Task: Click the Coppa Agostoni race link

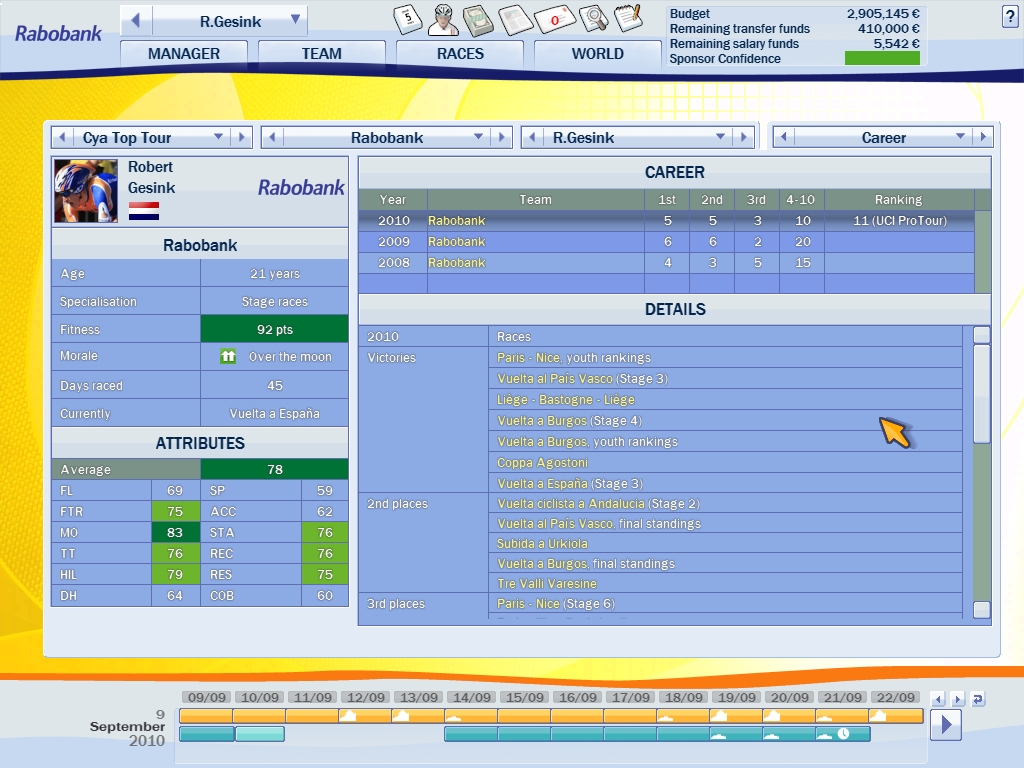Action: (542, 463)
